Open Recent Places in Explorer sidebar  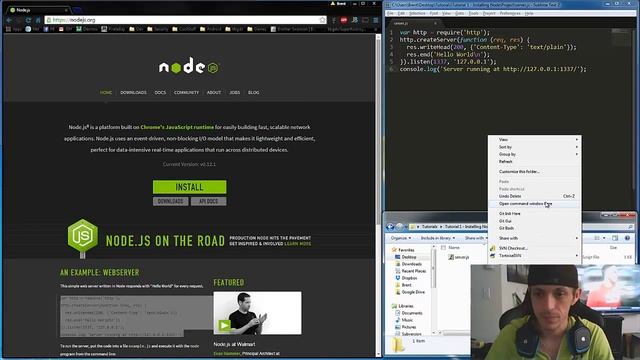pyautogui.click(x=410, y=271)
